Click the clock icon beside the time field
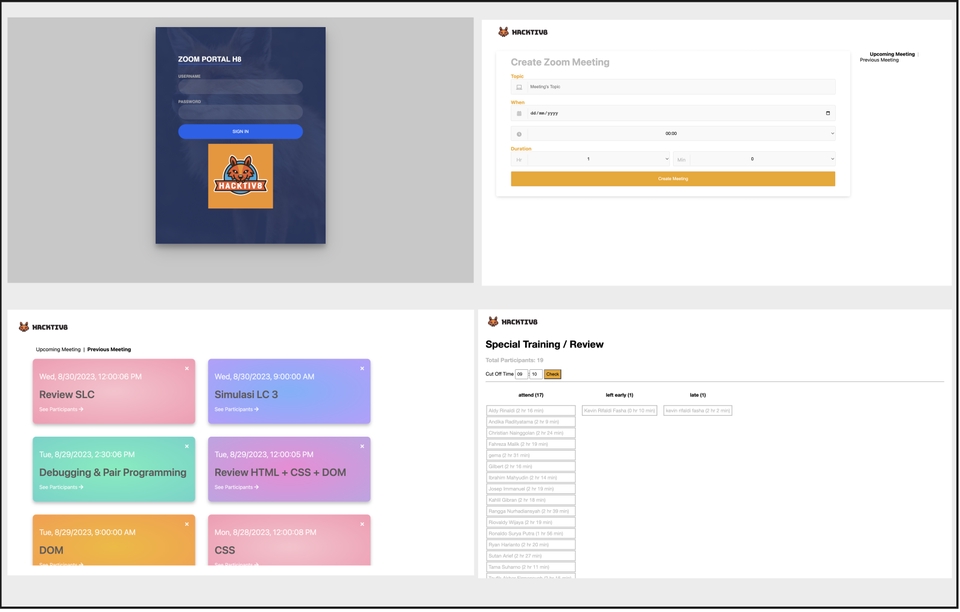 [x=518, y=133]
